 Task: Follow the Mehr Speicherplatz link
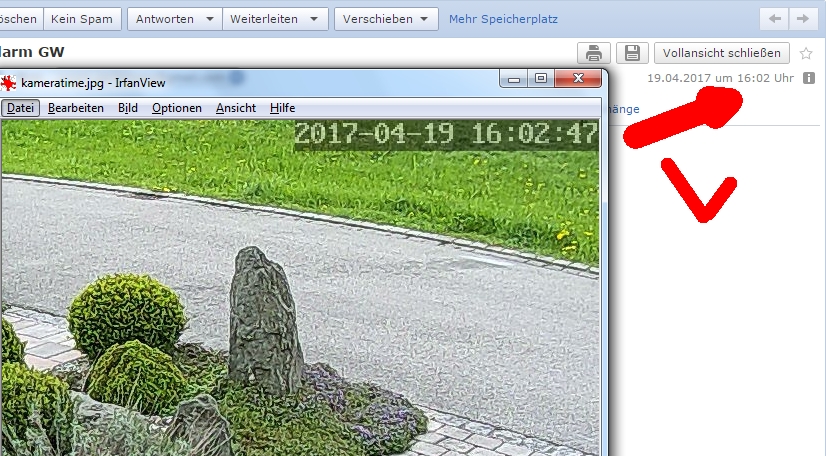(503, 19)
